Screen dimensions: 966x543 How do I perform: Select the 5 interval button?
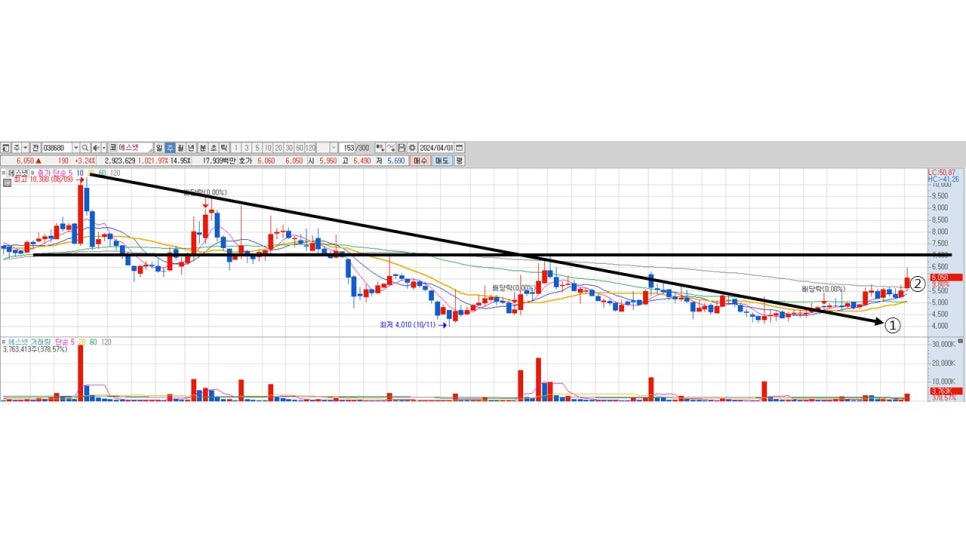pyautogui.click(x=257, y=148)
